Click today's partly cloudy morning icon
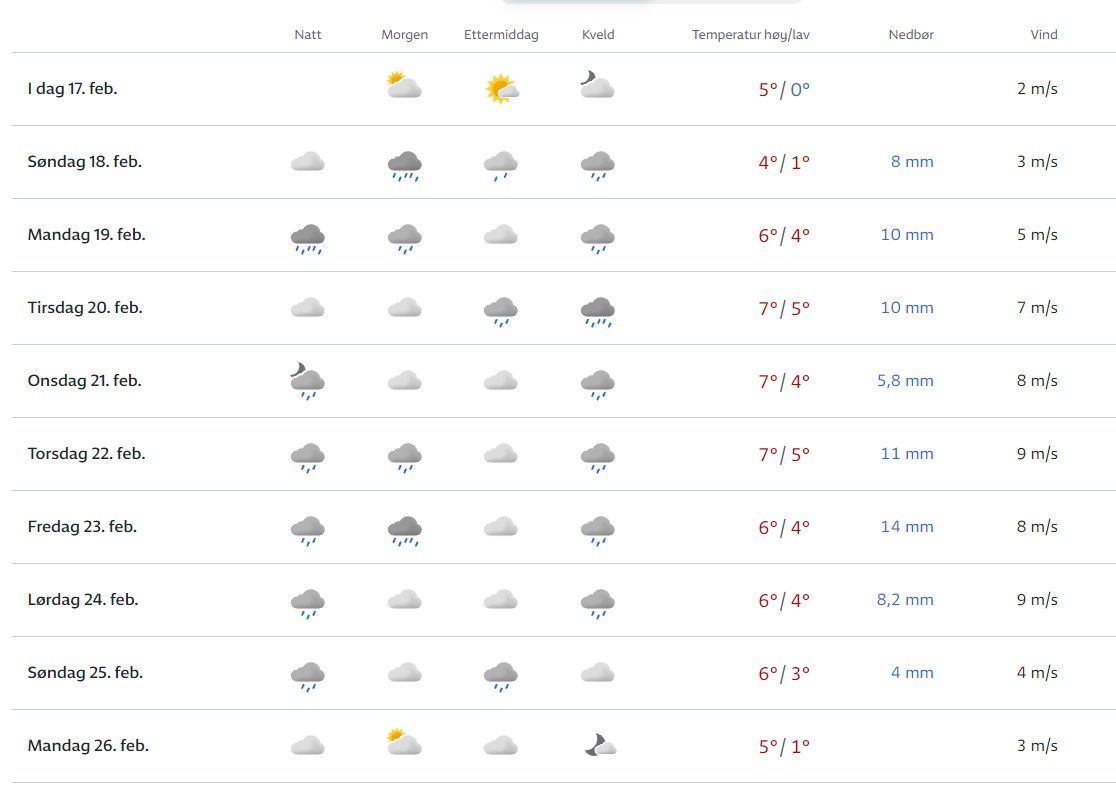1116x788 pixels. (x=404, y=86)
